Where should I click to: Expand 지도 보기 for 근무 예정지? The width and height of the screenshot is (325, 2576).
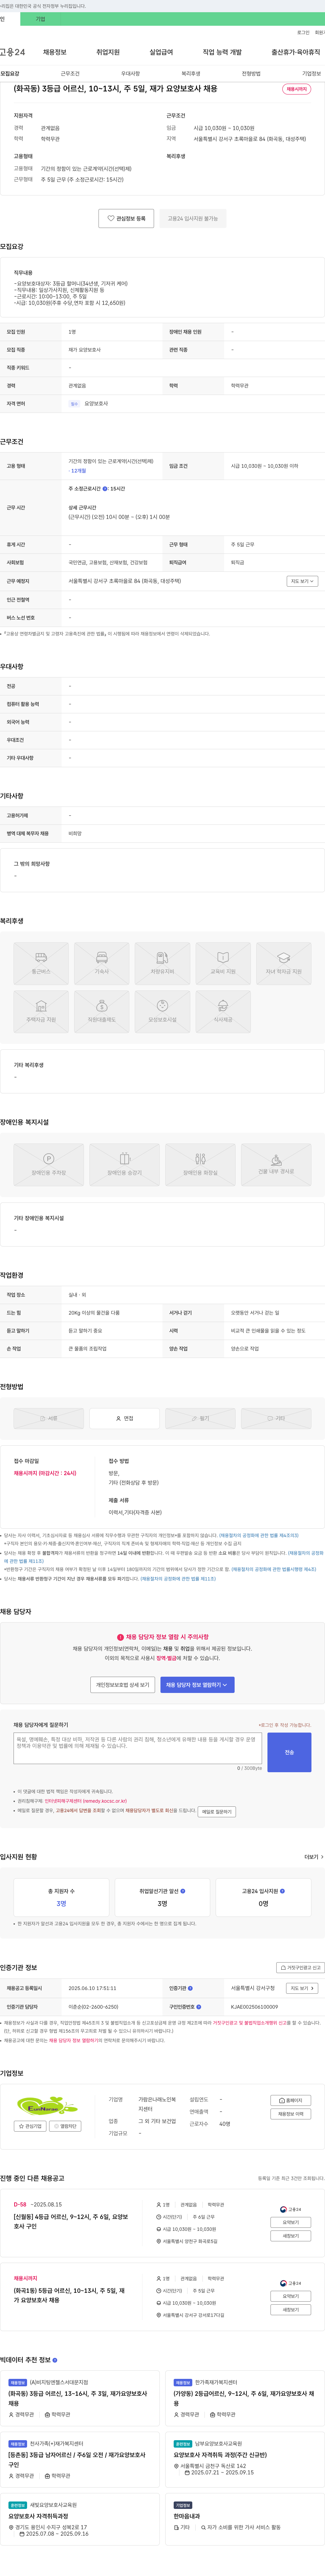tap(302, 581)
